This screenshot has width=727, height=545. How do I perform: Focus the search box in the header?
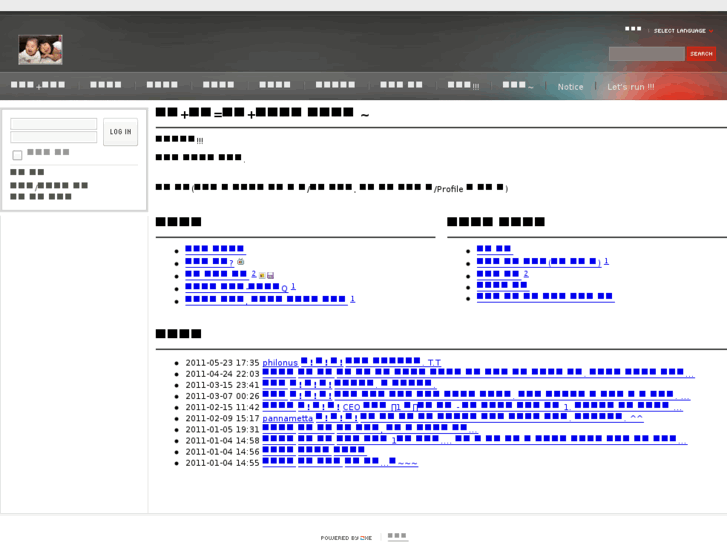[646, 54]
